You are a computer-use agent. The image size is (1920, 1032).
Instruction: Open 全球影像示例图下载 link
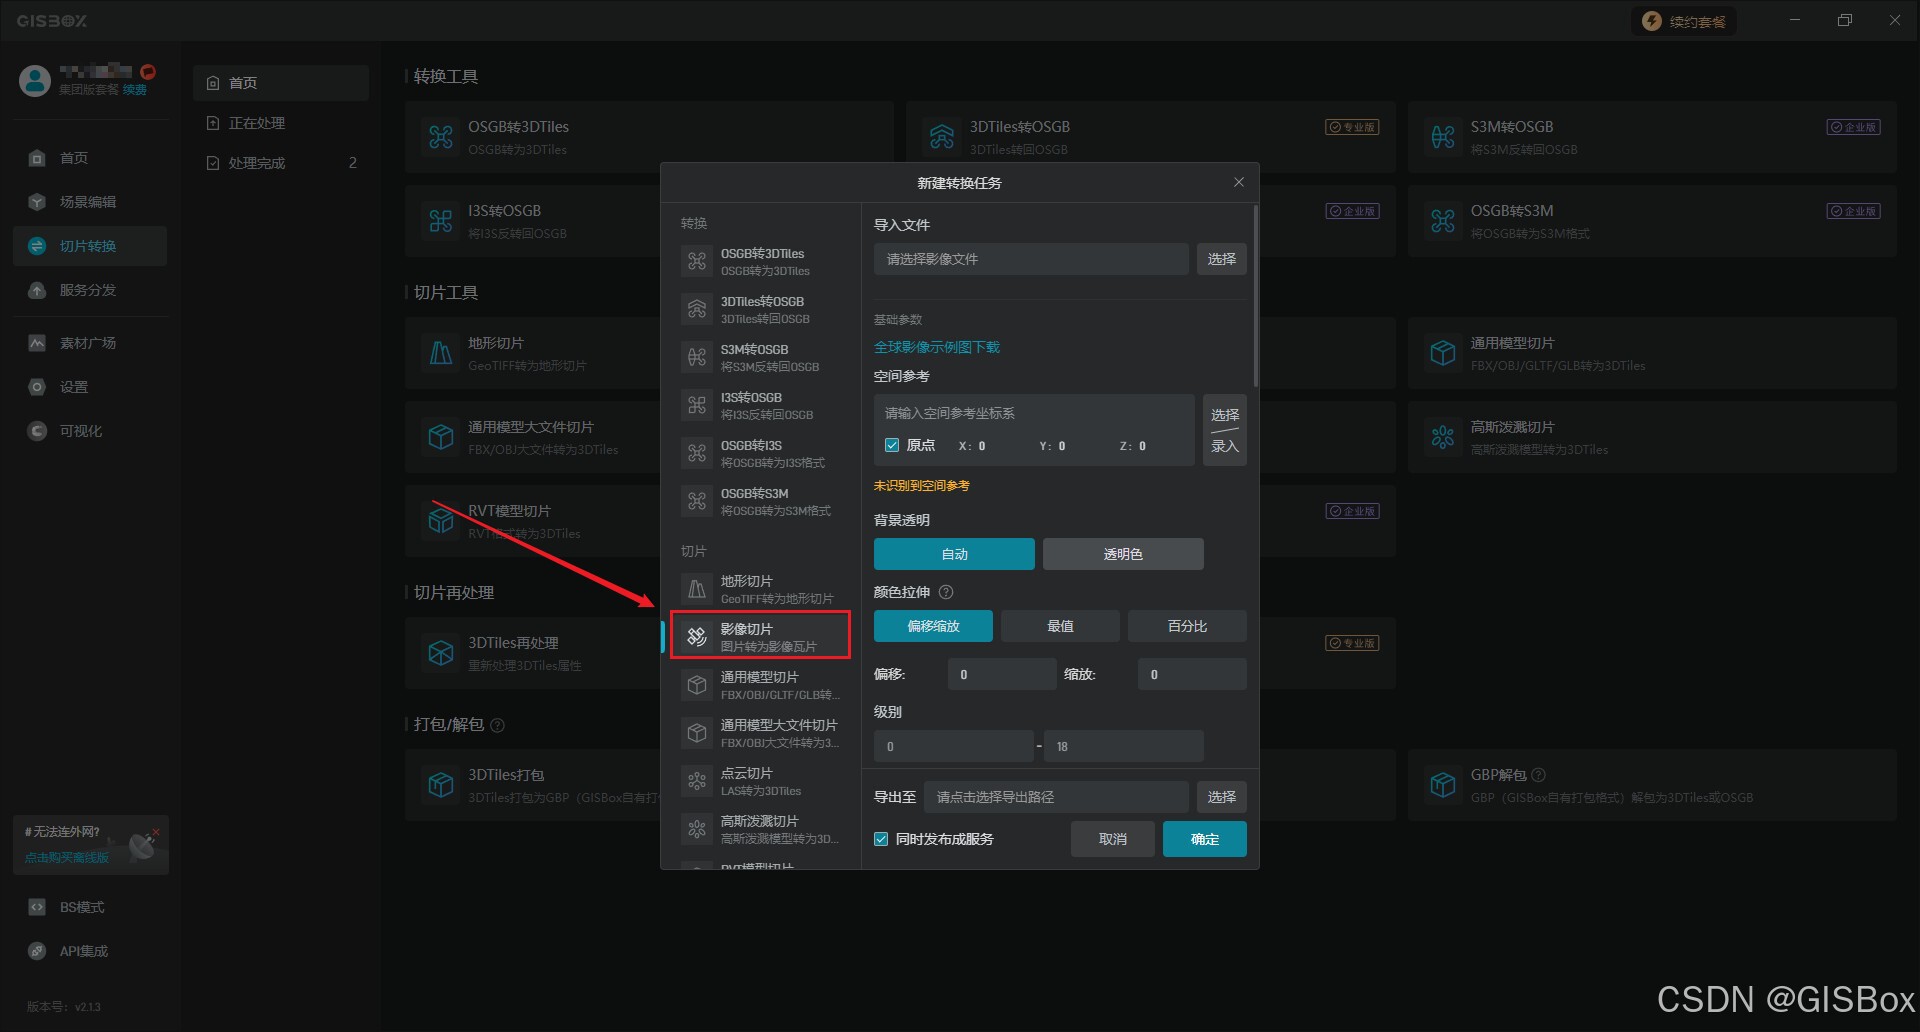click(937, 347)
